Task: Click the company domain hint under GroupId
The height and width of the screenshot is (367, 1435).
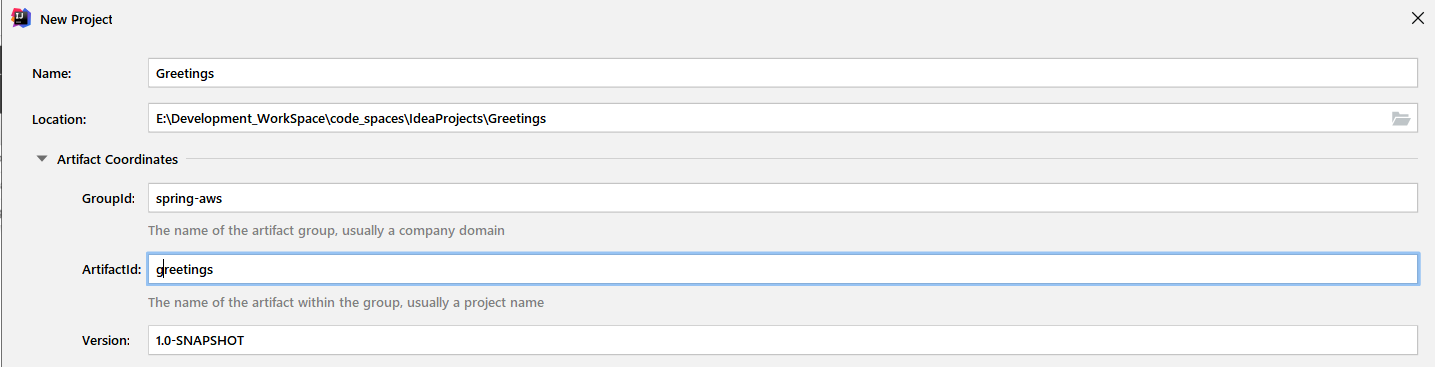Action: point(326,230)
